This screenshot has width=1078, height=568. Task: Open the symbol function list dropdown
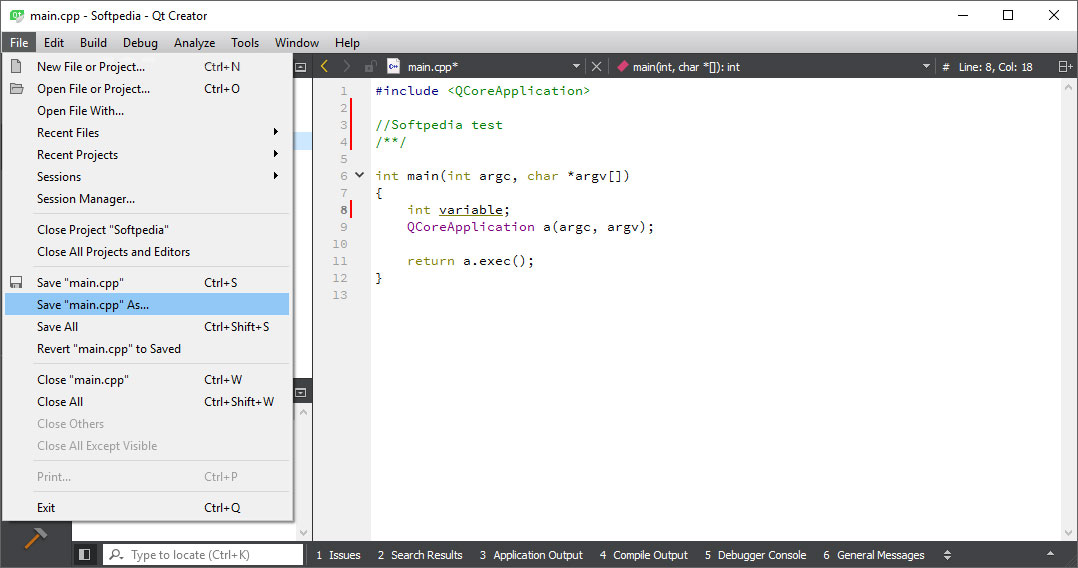tap(926, 67)
